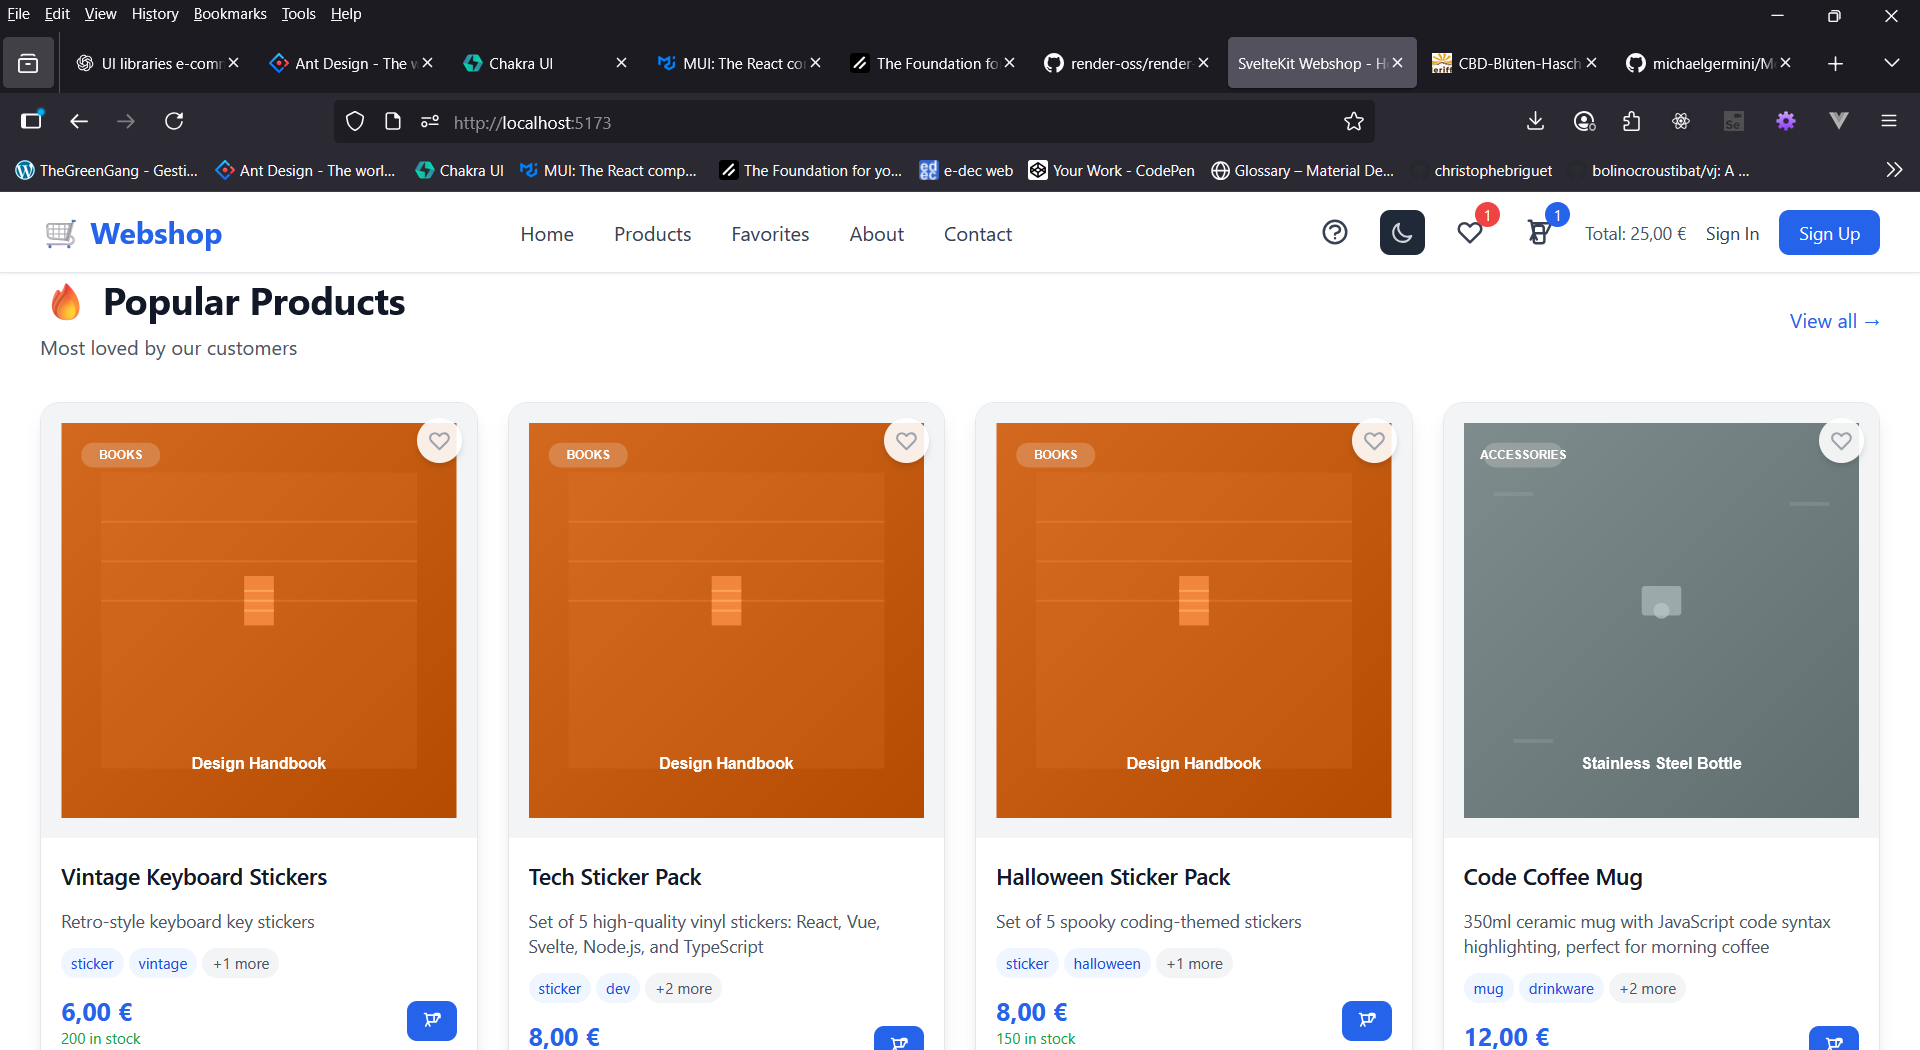Click the ACCESSORIES category badge
This screenshot has width=1920, height=1050.
(x=1523, y=455)
